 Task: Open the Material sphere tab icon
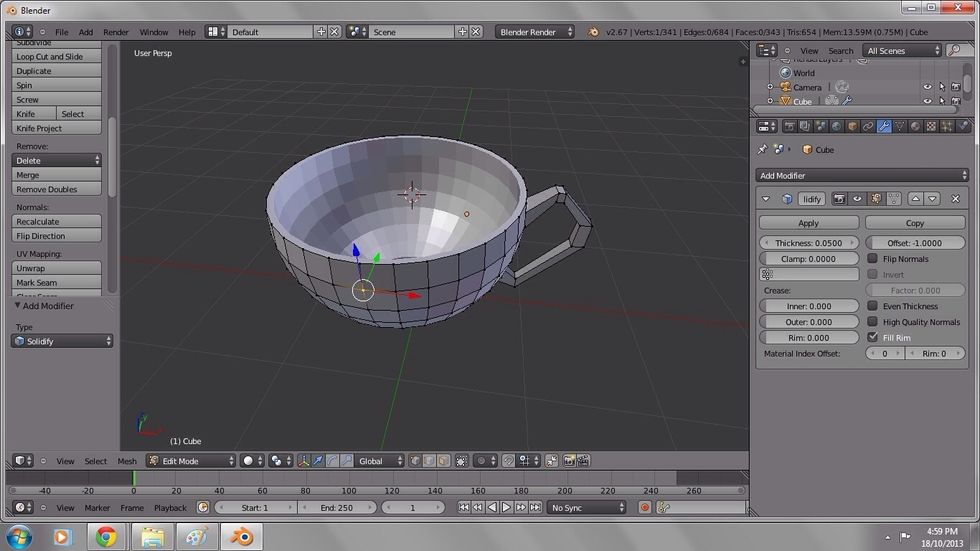click(915, 127)
